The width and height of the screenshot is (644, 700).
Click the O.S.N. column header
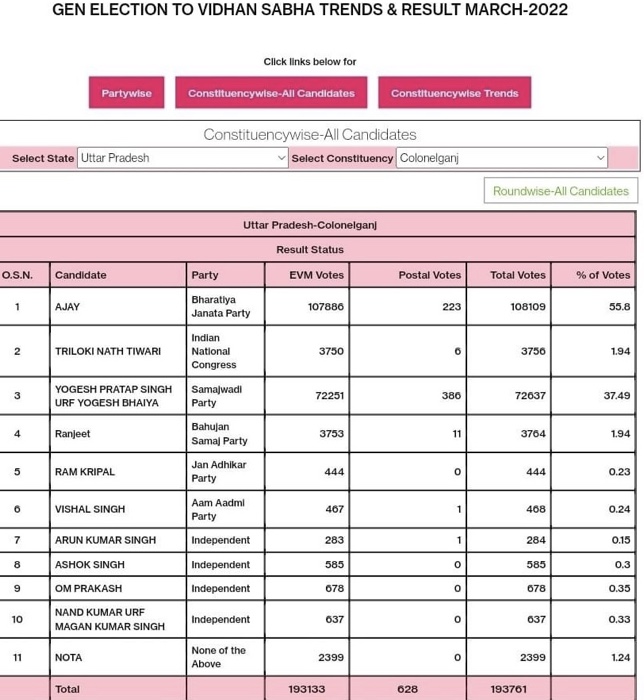coord(17,275)
